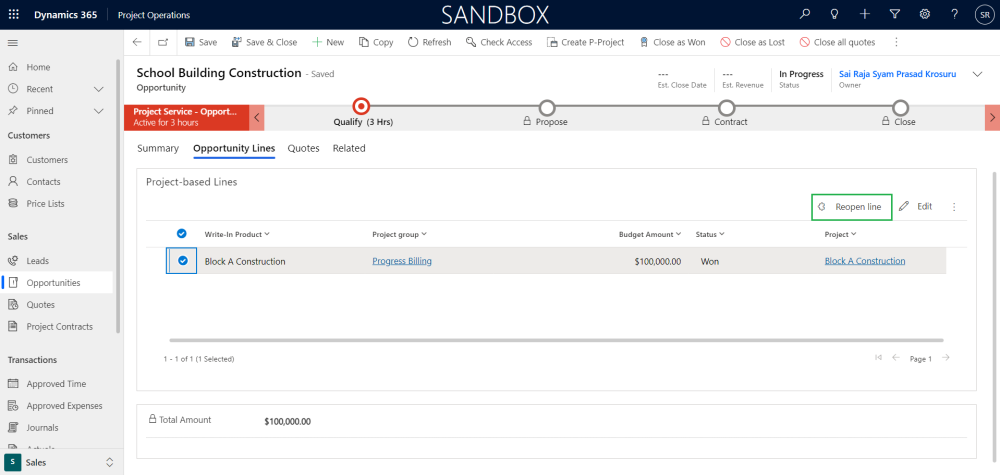This screenshot has height=475, width=1000.
Task: Open more options for Project-based Lines grid
Action: click(954, 207)
